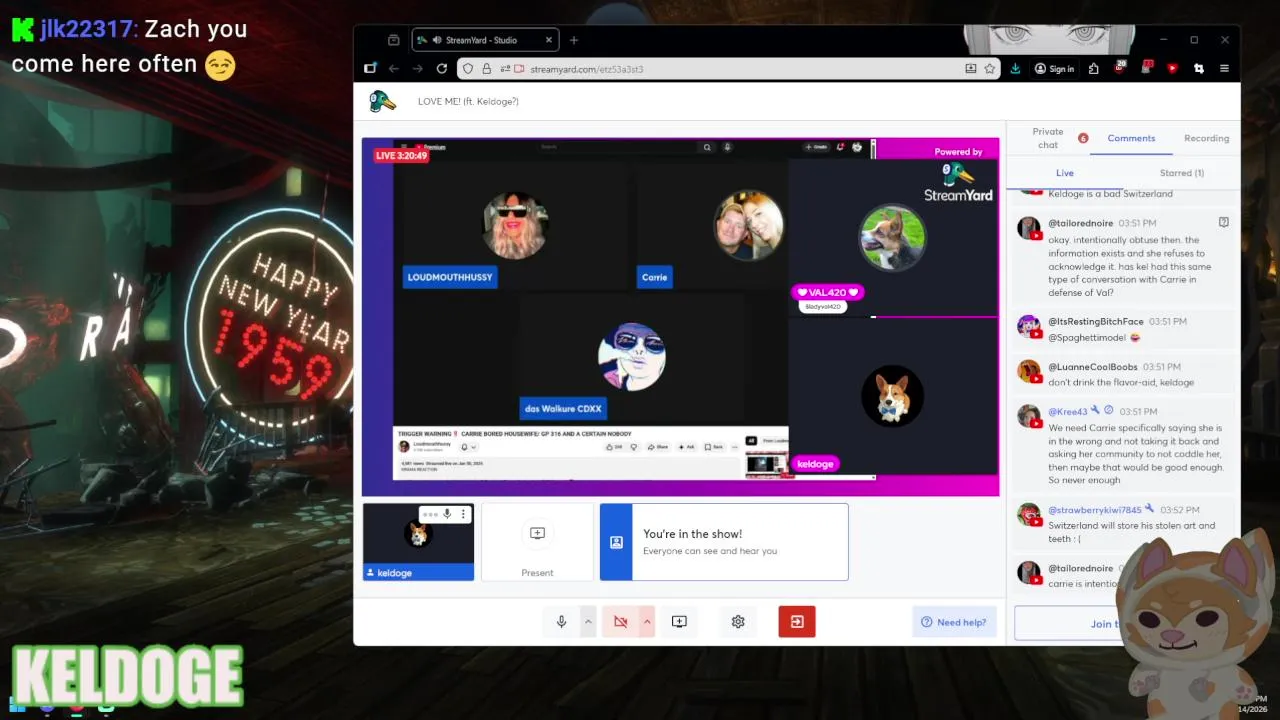Open browser downloads panel
The image size is (1280, 720).
point(1016,69)
